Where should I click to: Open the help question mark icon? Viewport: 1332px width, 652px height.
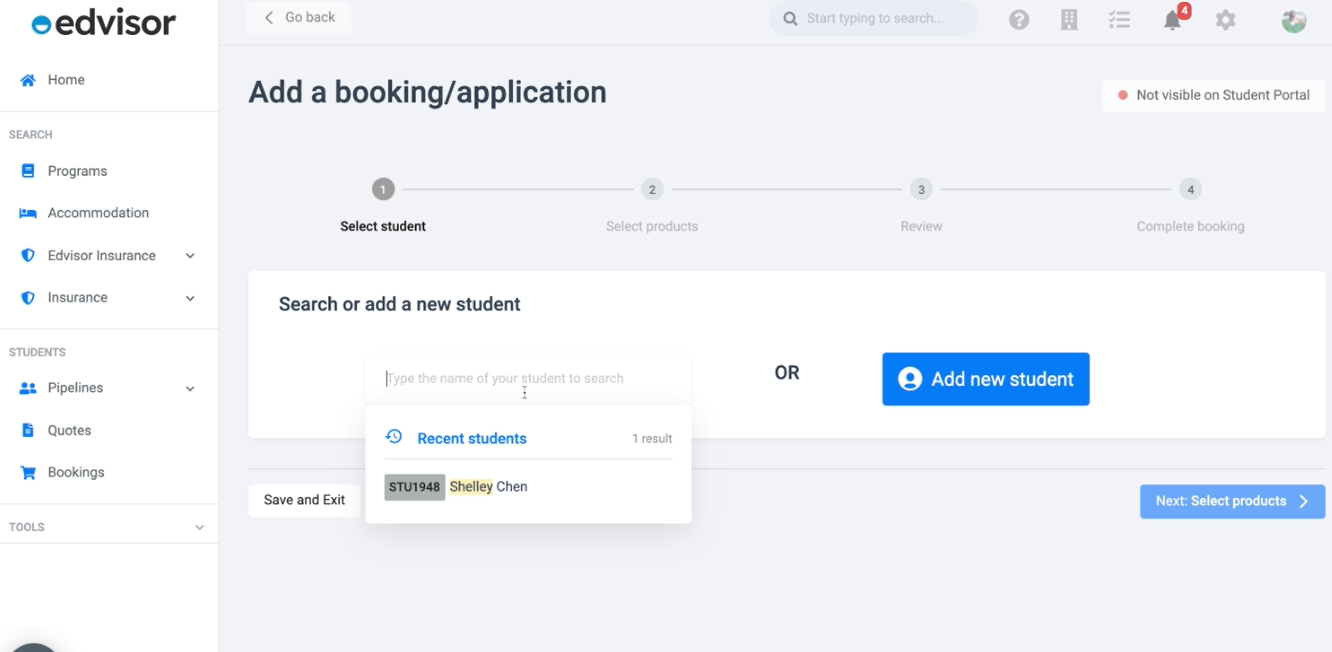[1019, 20]
